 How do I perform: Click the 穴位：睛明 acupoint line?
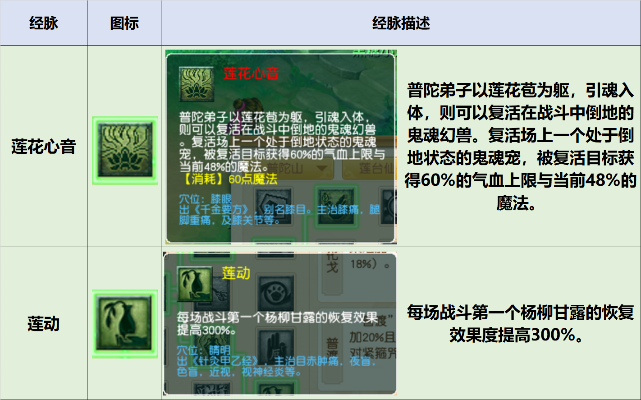pos(204,351)
